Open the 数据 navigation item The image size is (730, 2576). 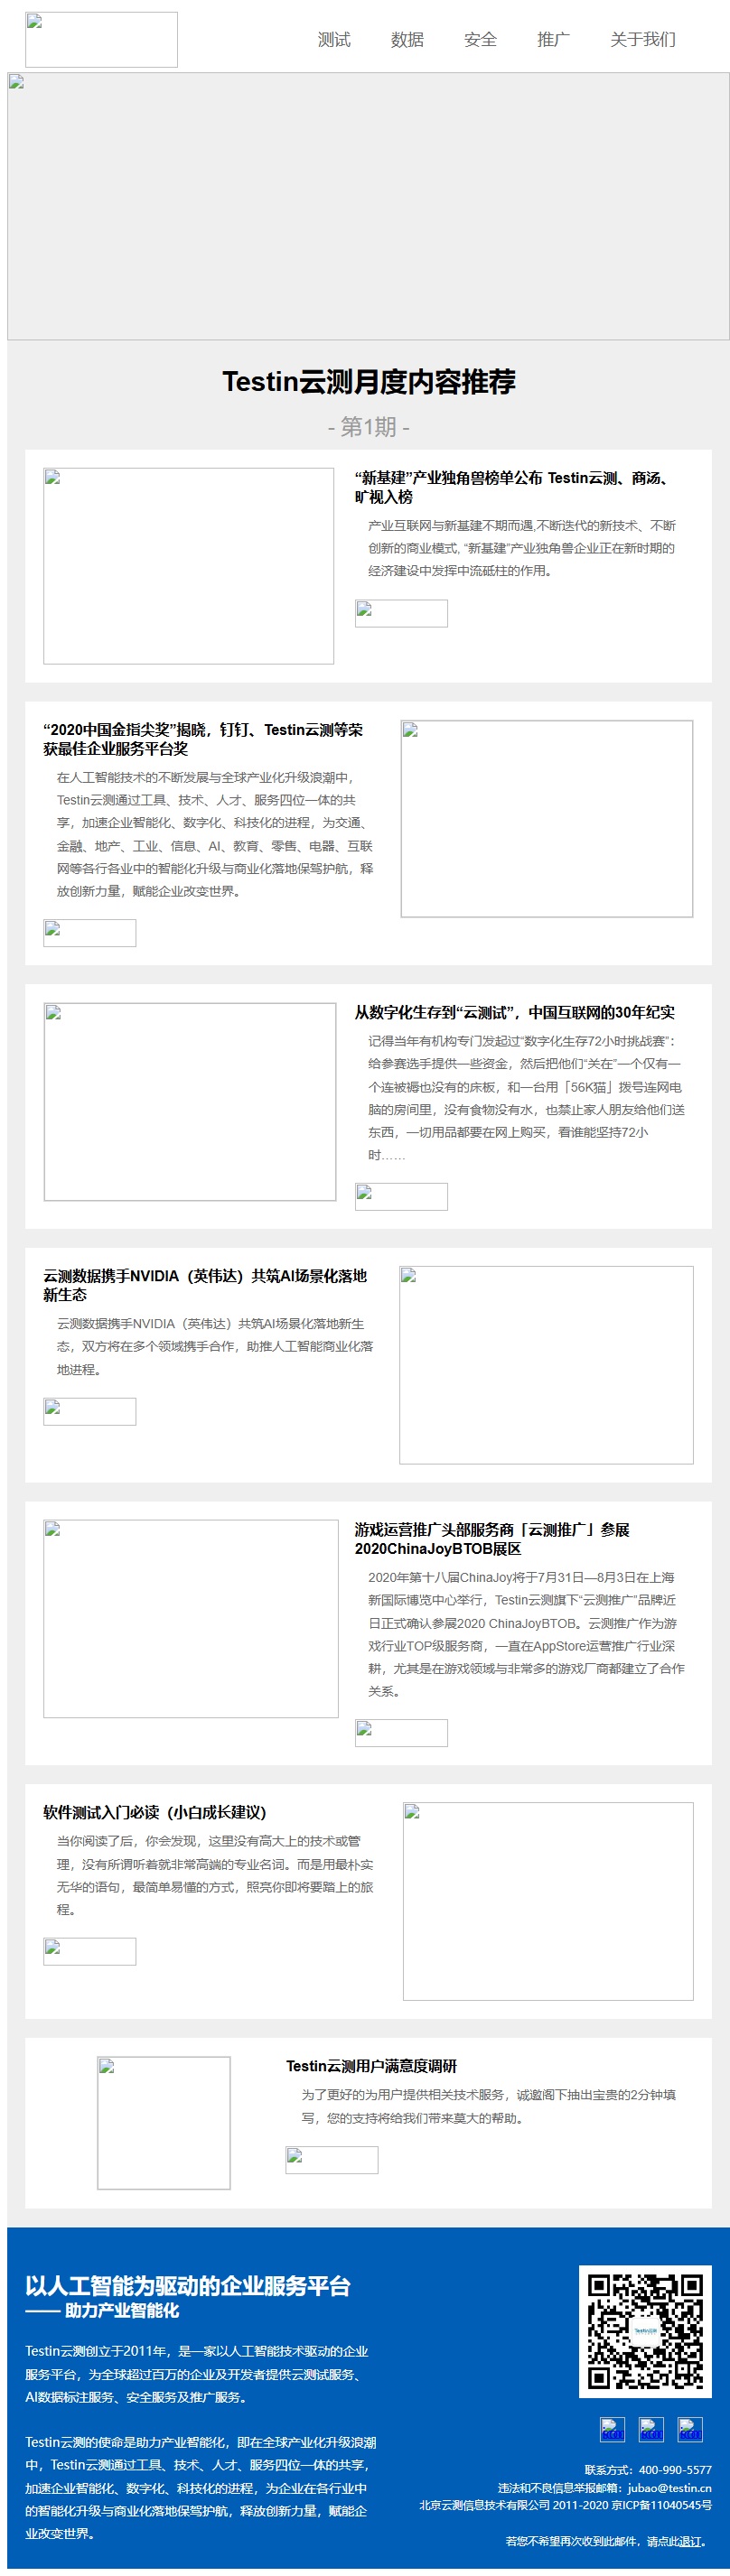(407, 40)
